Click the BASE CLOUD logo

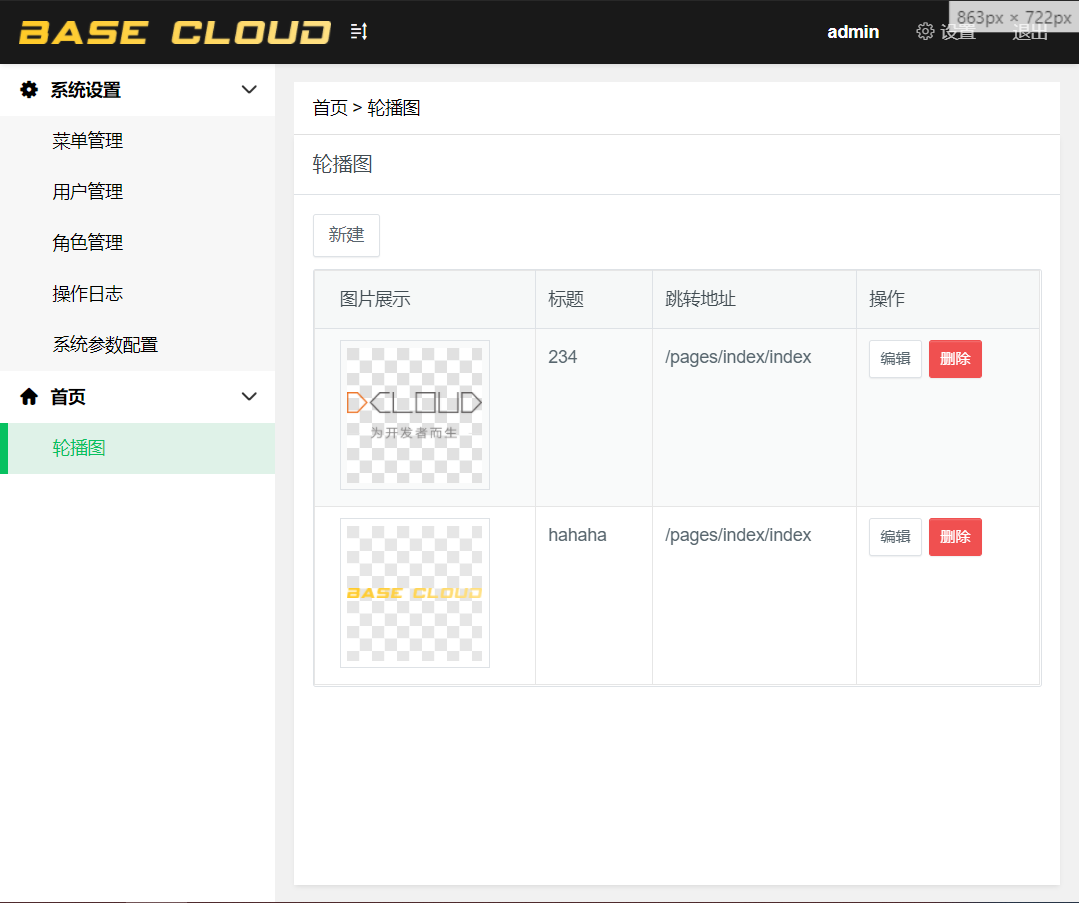175,32
